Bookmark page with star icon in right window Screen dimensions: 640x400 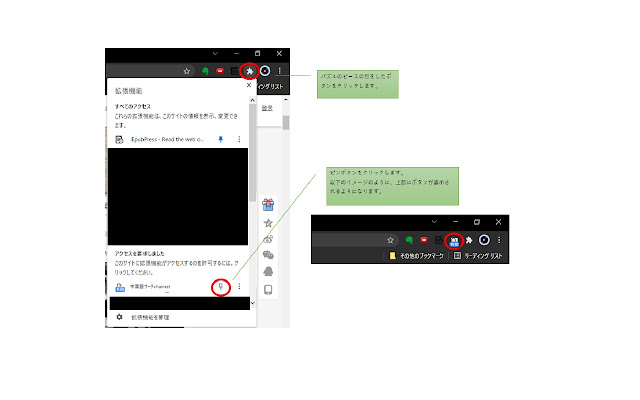[390, 240]
